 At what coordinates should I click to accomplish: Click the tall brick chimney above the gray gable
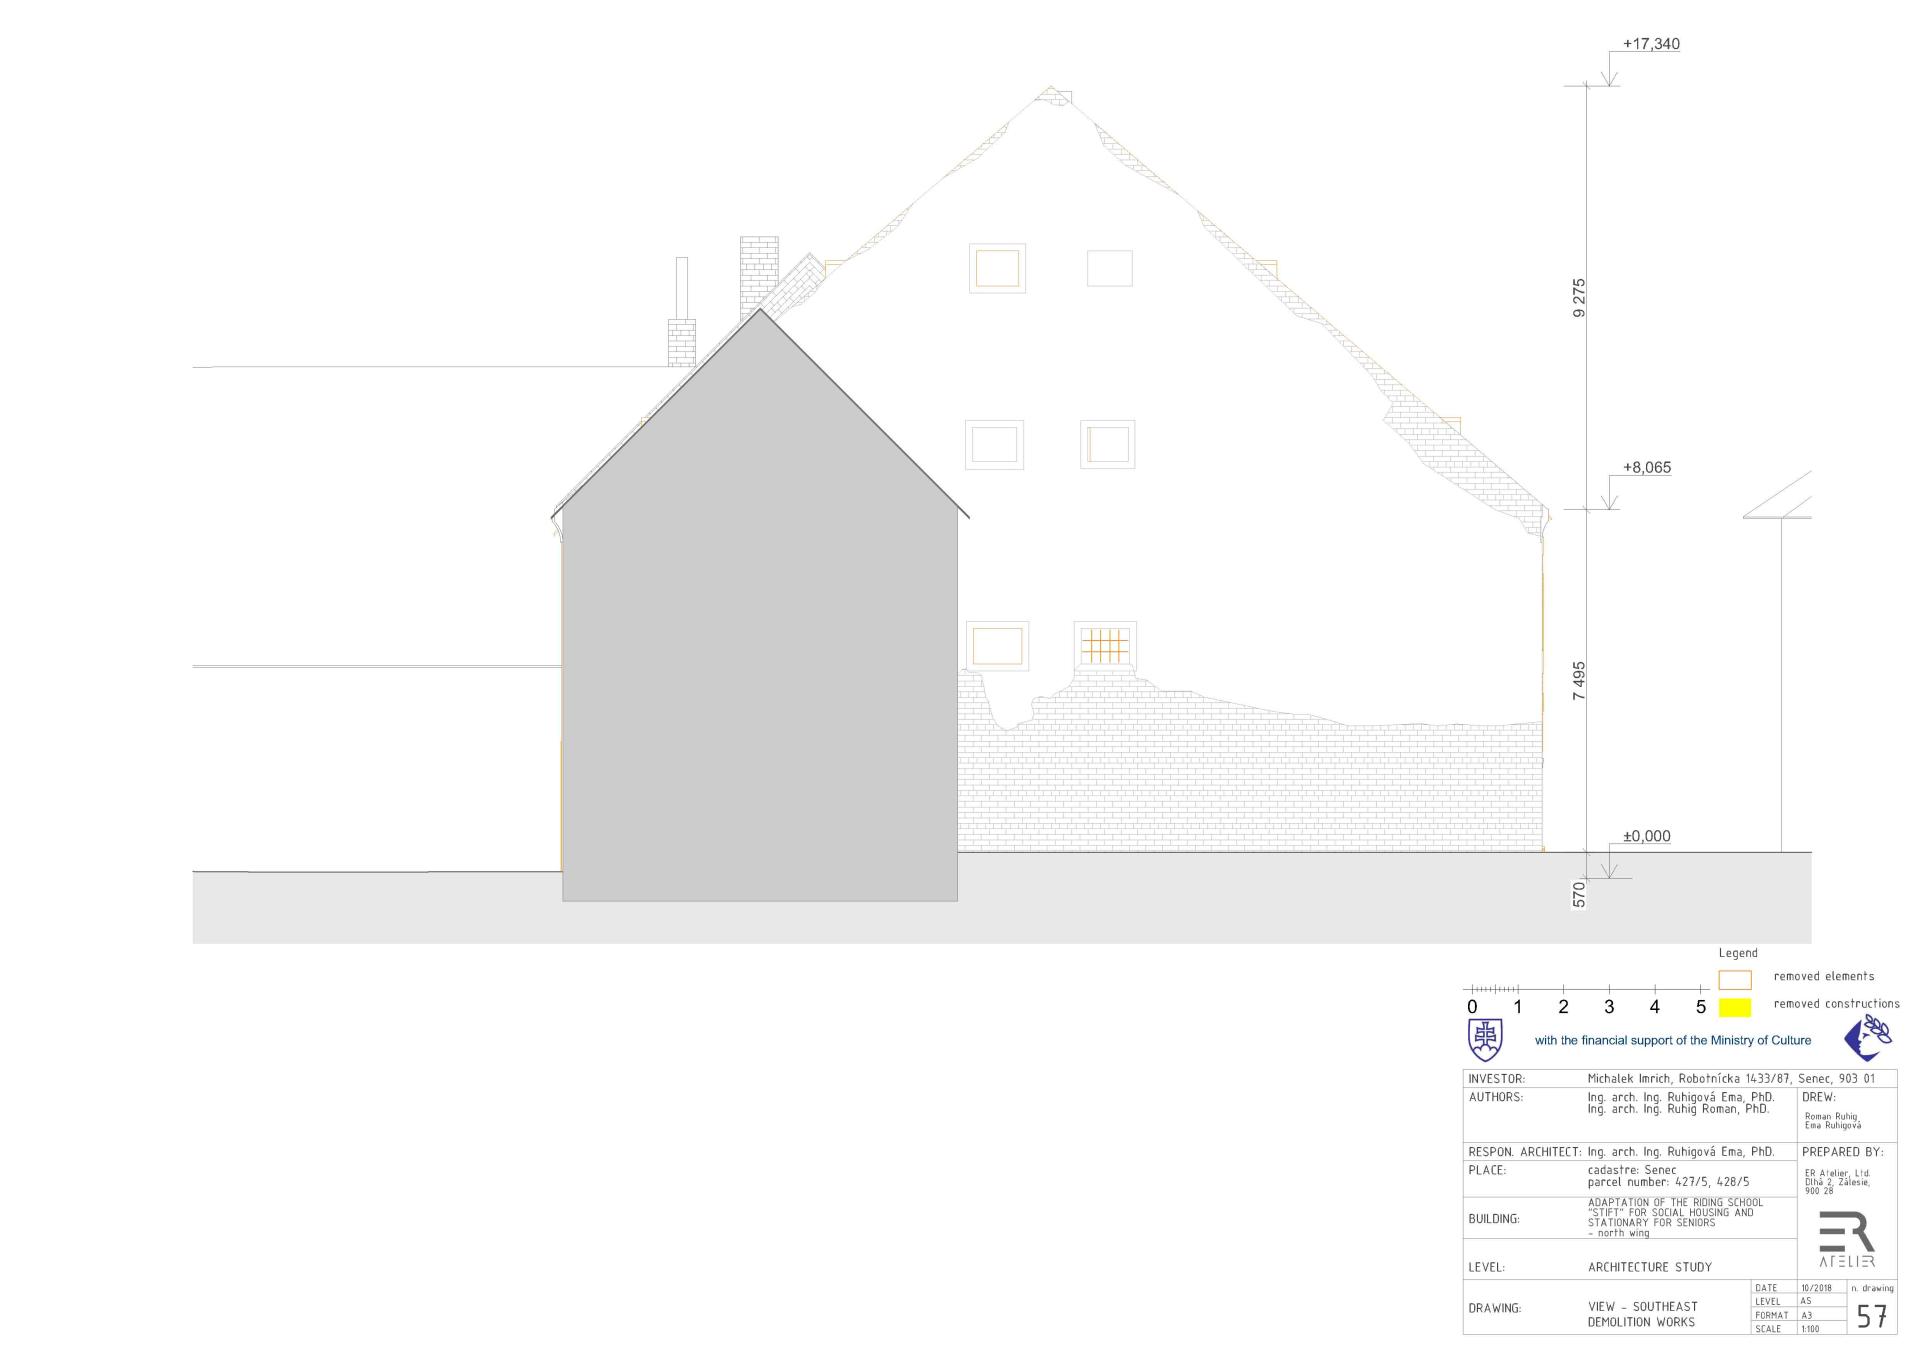point(759,270)
